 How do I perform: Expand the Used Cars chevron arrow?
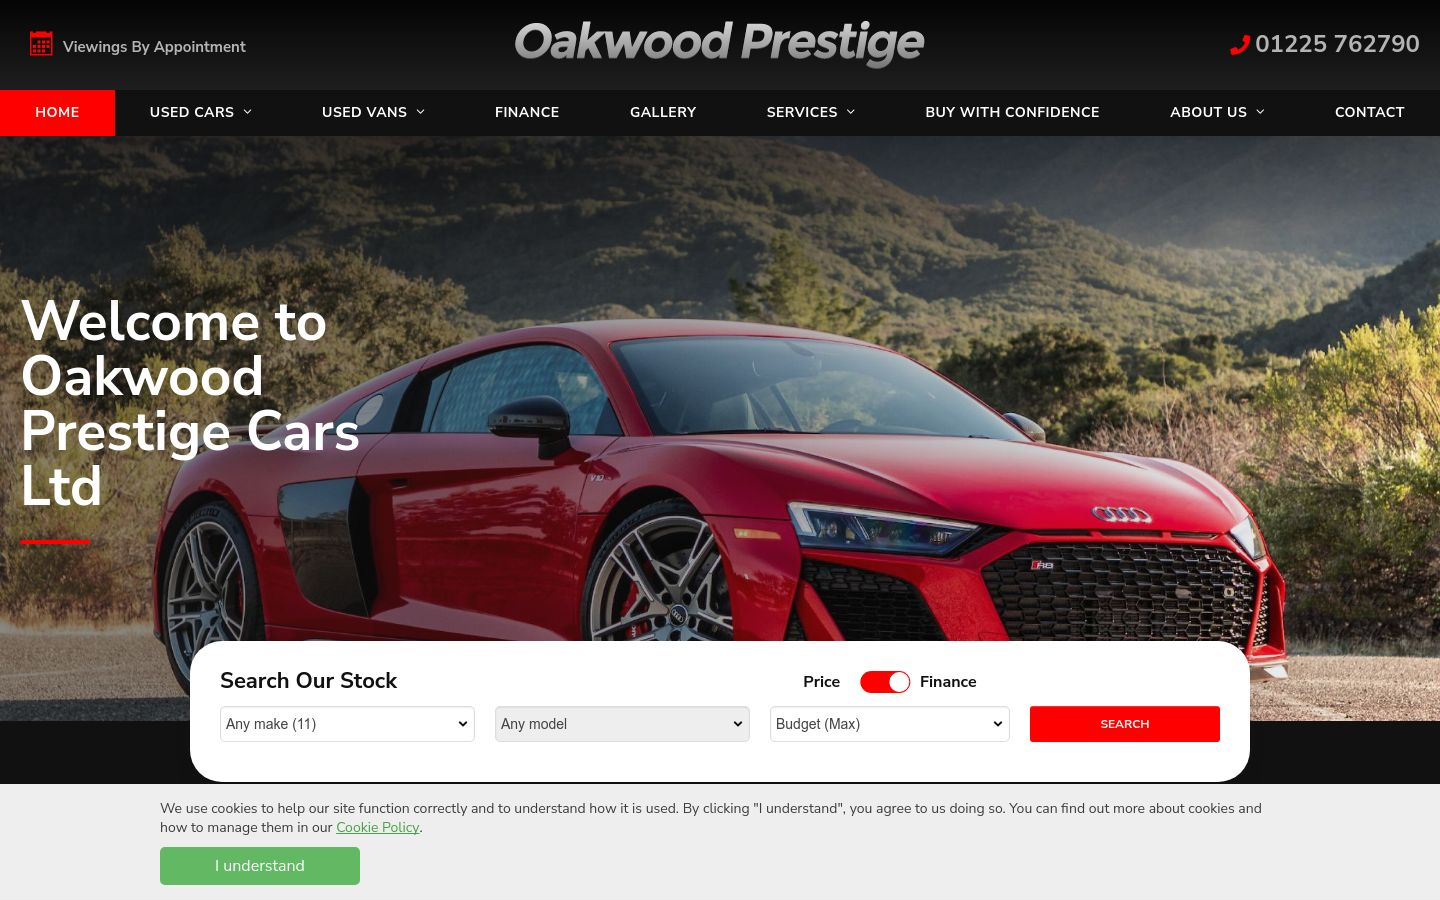point(248,112)
